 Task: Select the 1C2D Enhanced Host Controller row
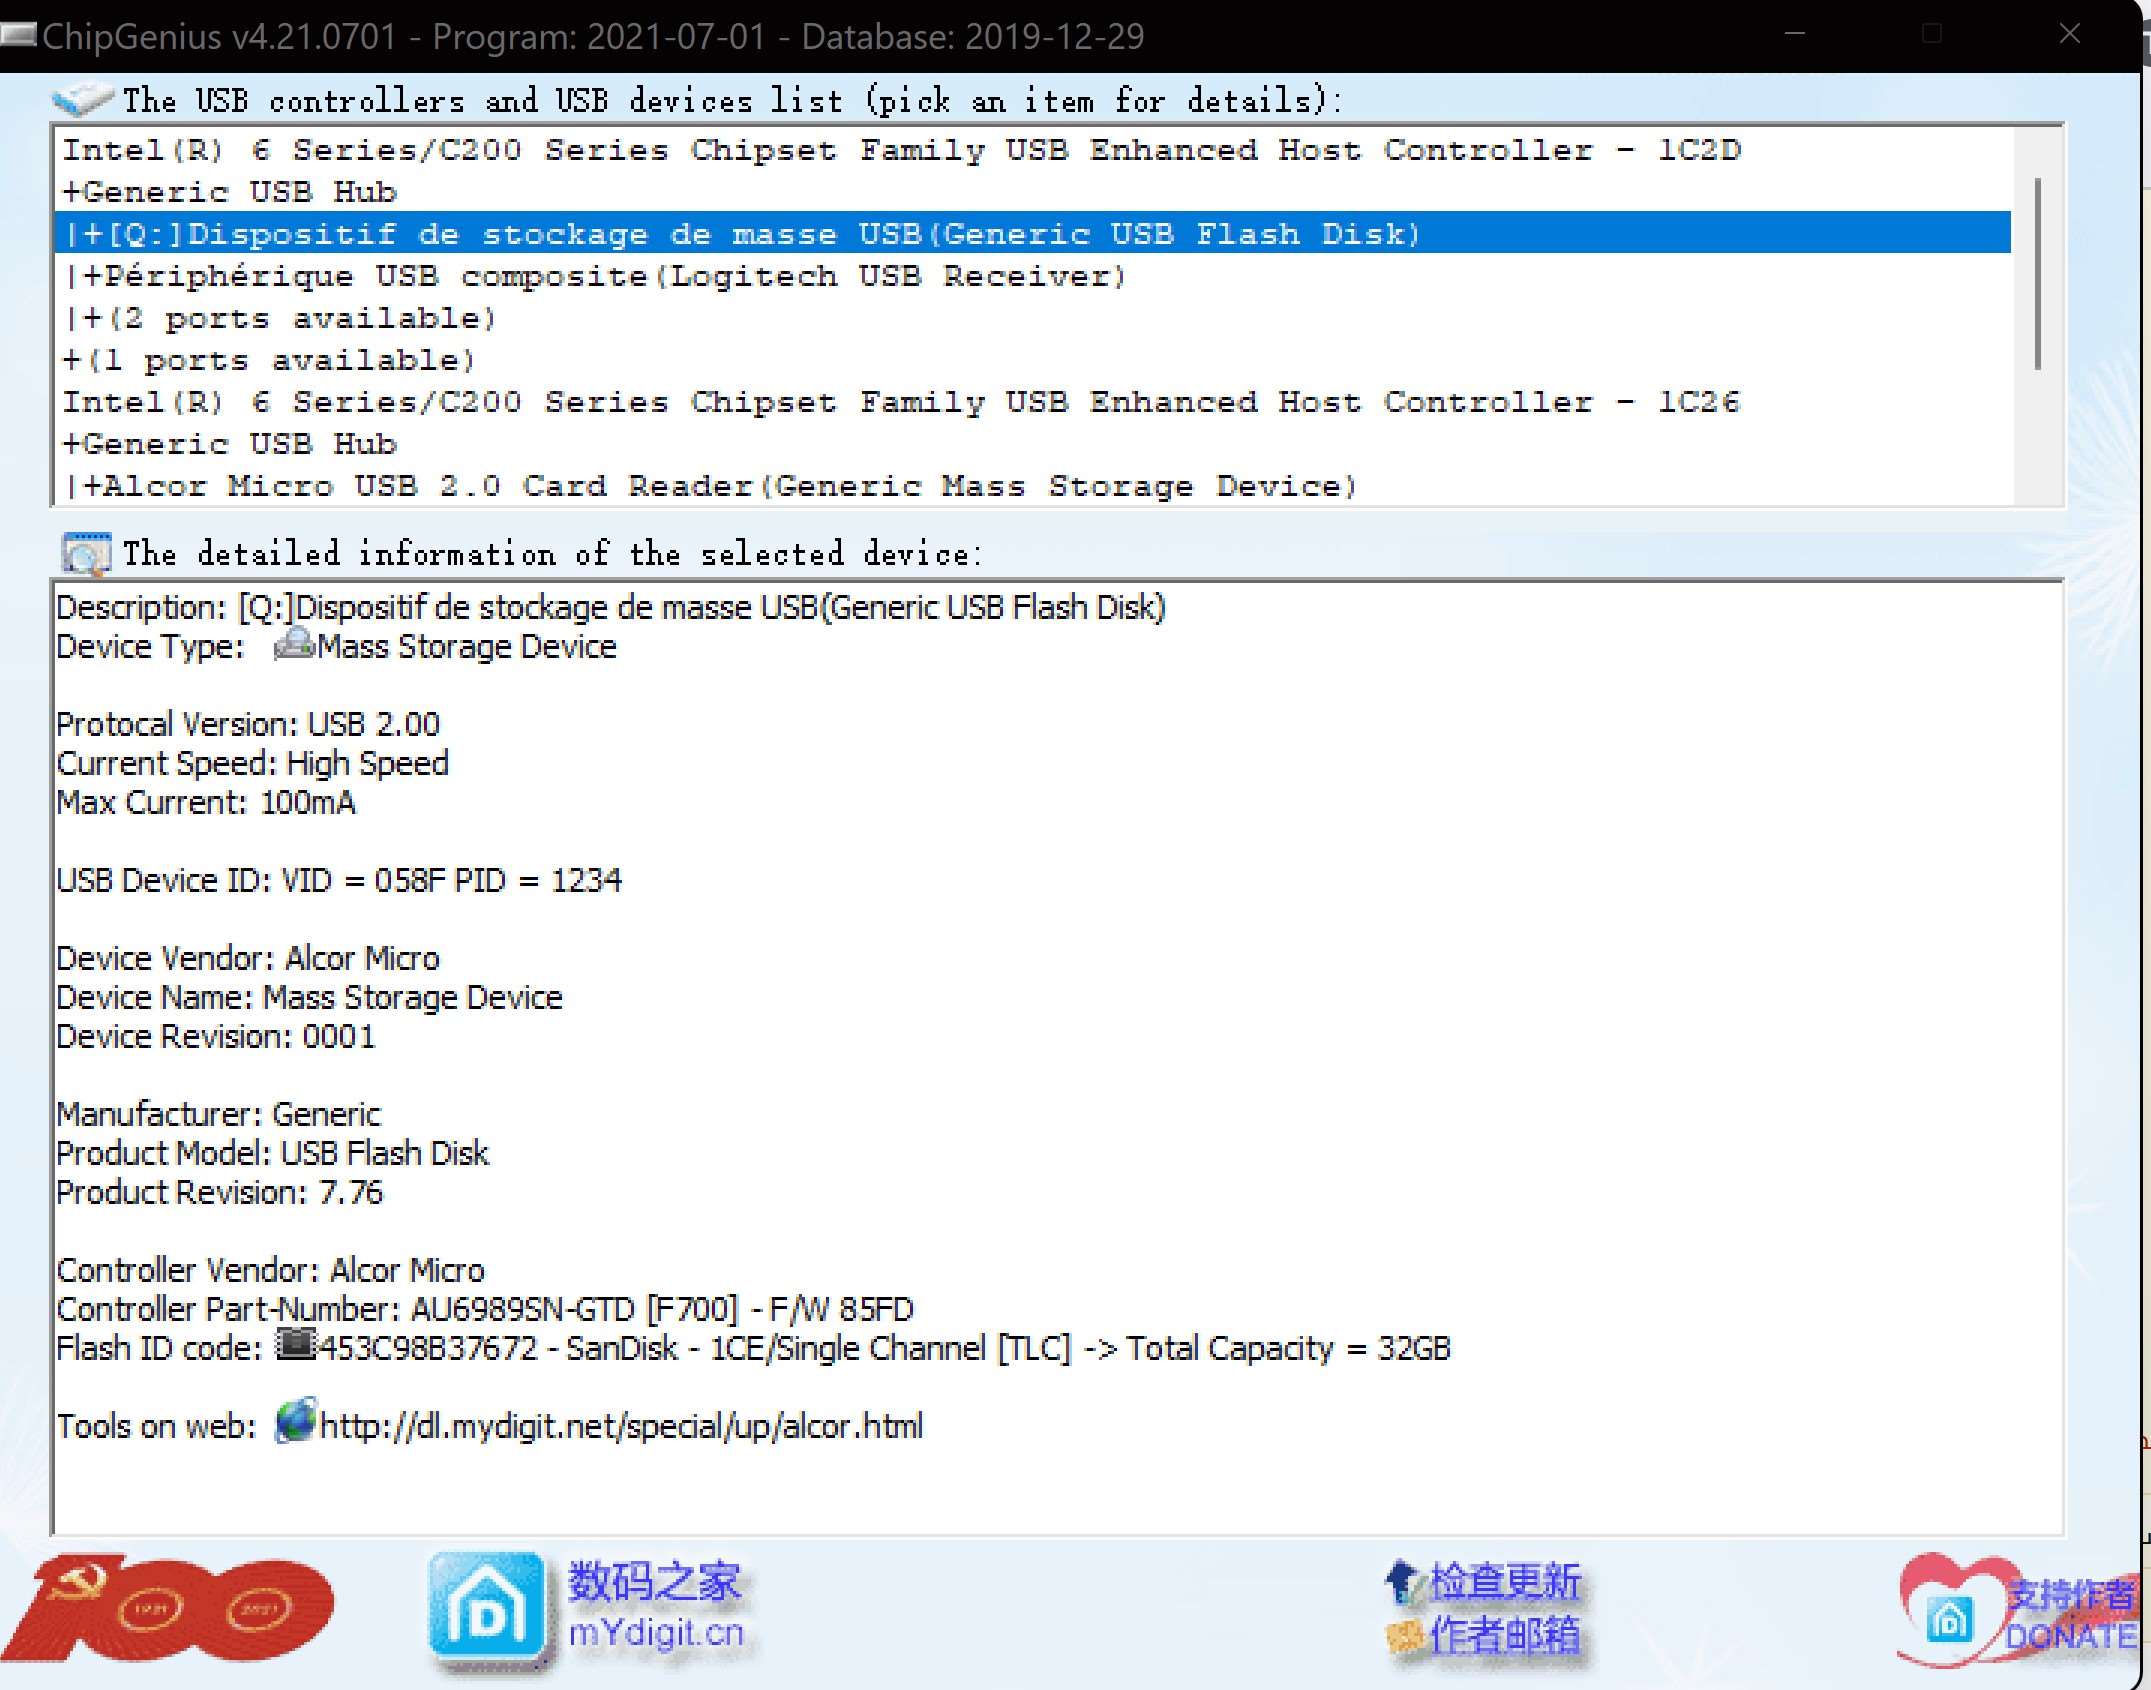1032,150
